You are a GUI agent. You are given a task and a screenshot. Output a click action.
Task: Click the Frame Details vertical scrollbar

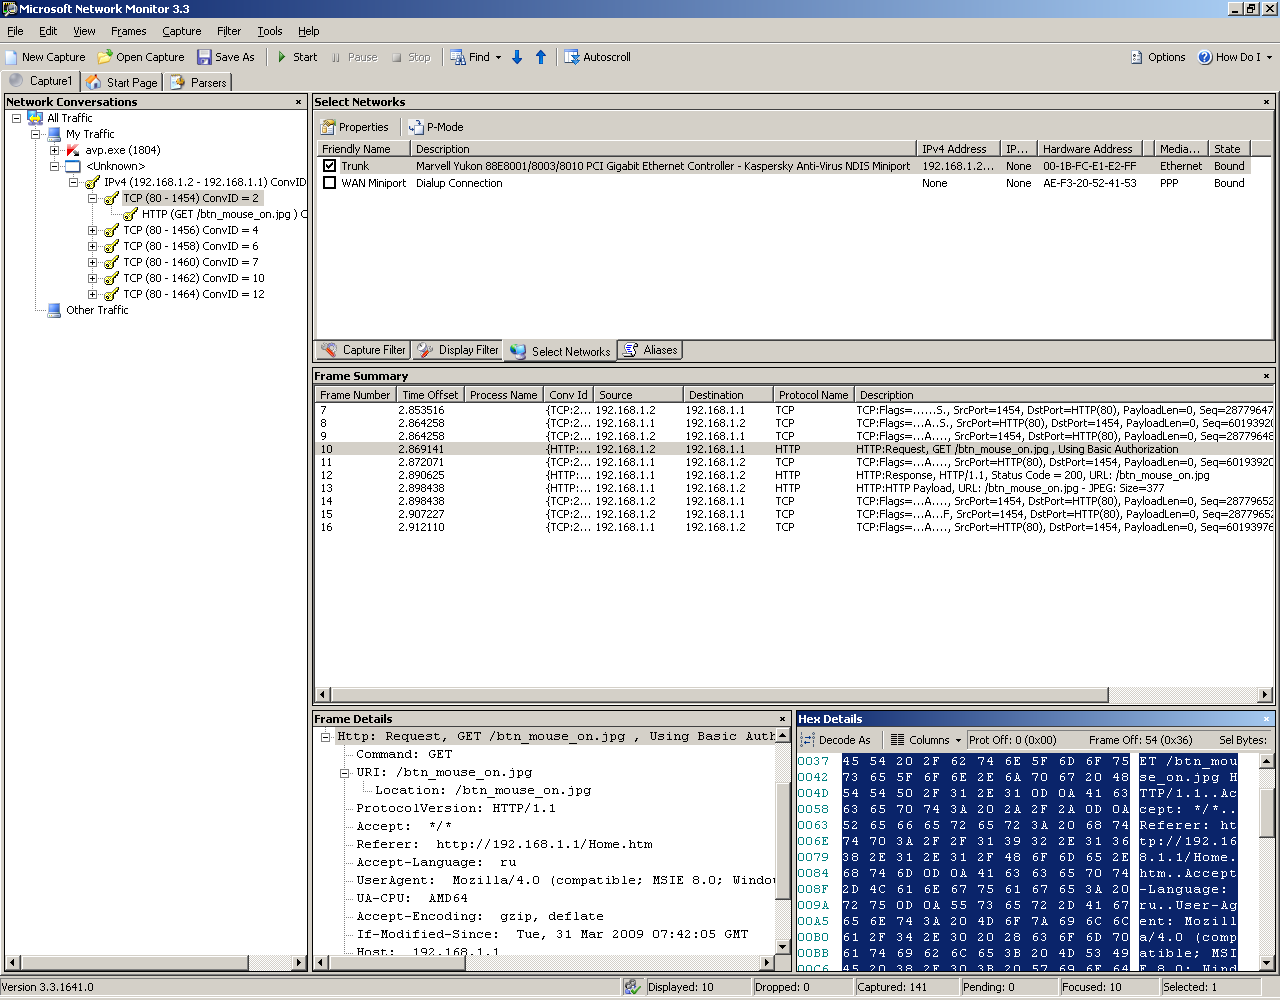(783, 842)
